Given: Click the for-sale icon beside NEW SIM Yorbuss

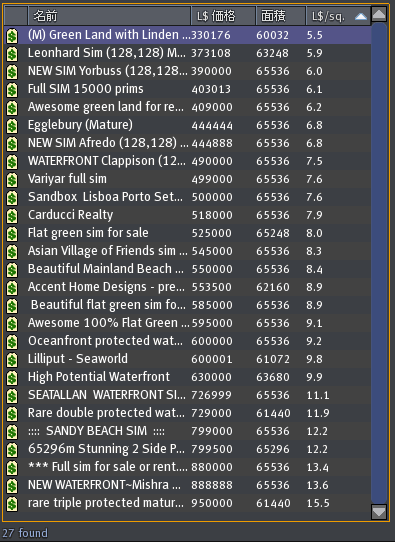Looking at the screenshot, I should tap(12, 72).
